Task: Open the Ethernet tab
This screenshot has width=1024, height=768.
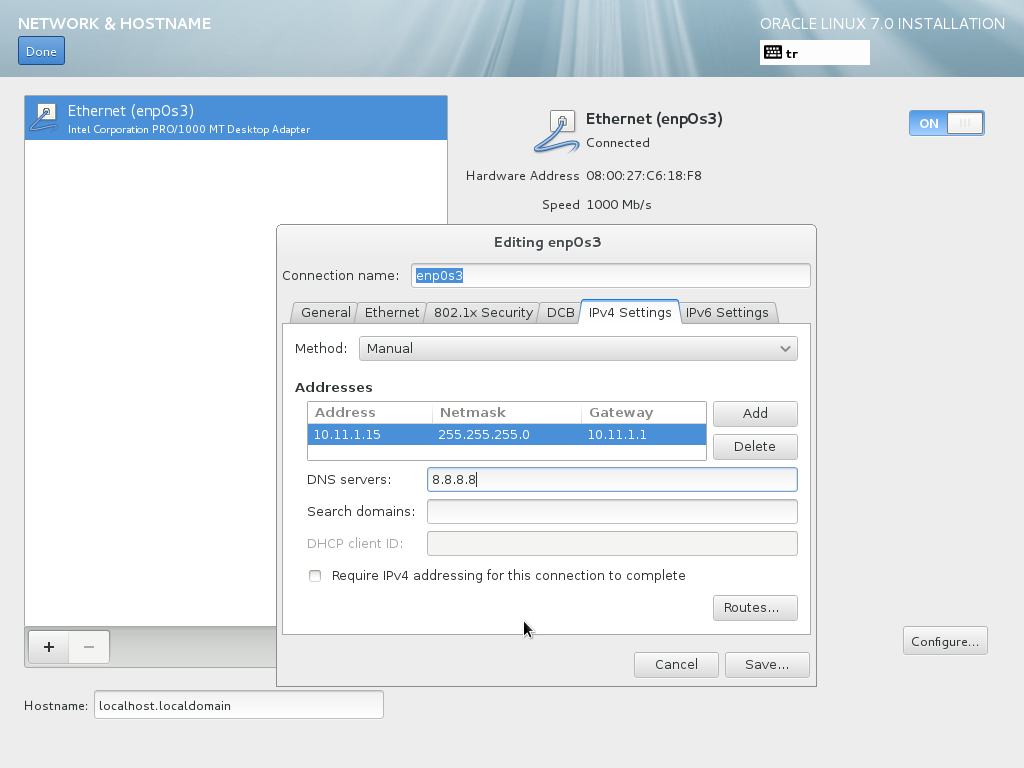Action: pyautogui.click(x=391, y=313)
